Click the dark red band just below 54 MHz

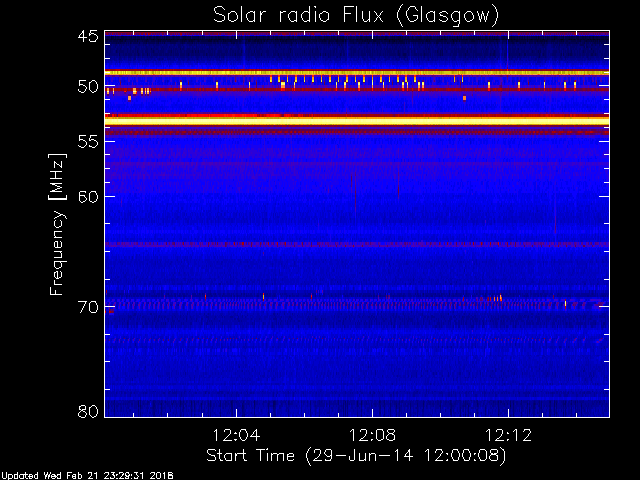(357, 132)
